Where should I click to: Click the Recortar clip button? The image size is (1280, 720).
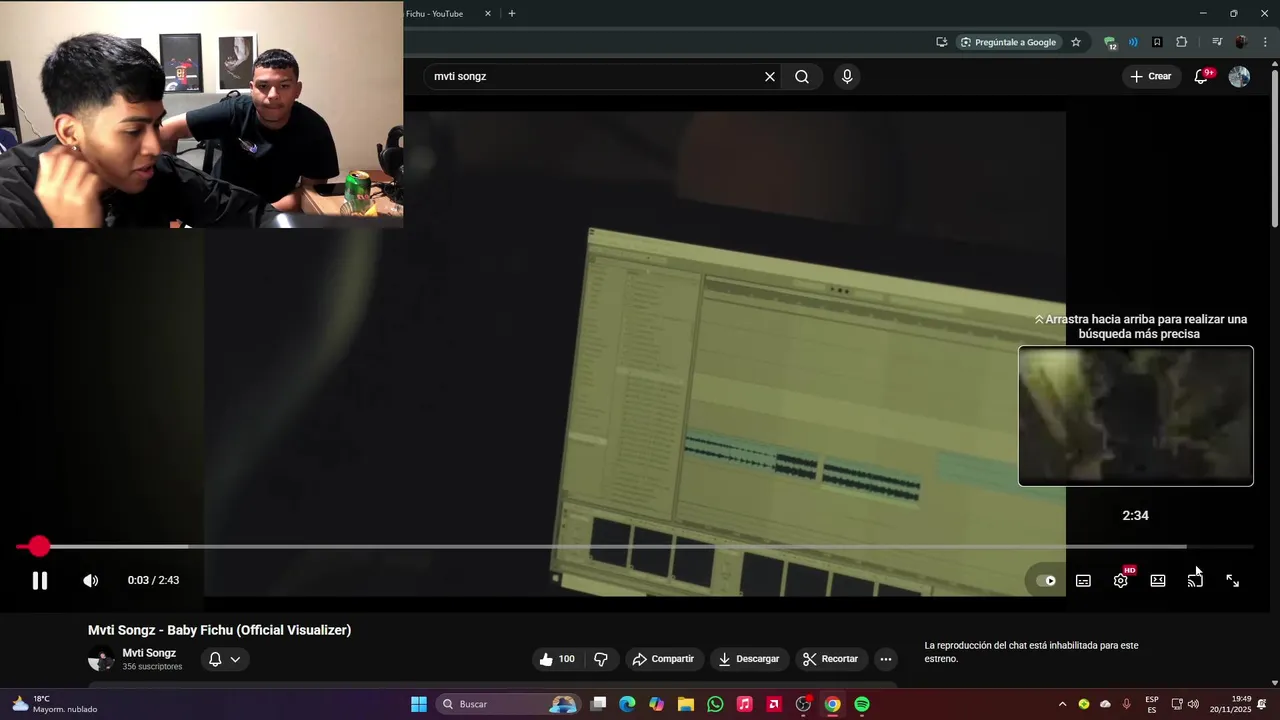[830, 659]
